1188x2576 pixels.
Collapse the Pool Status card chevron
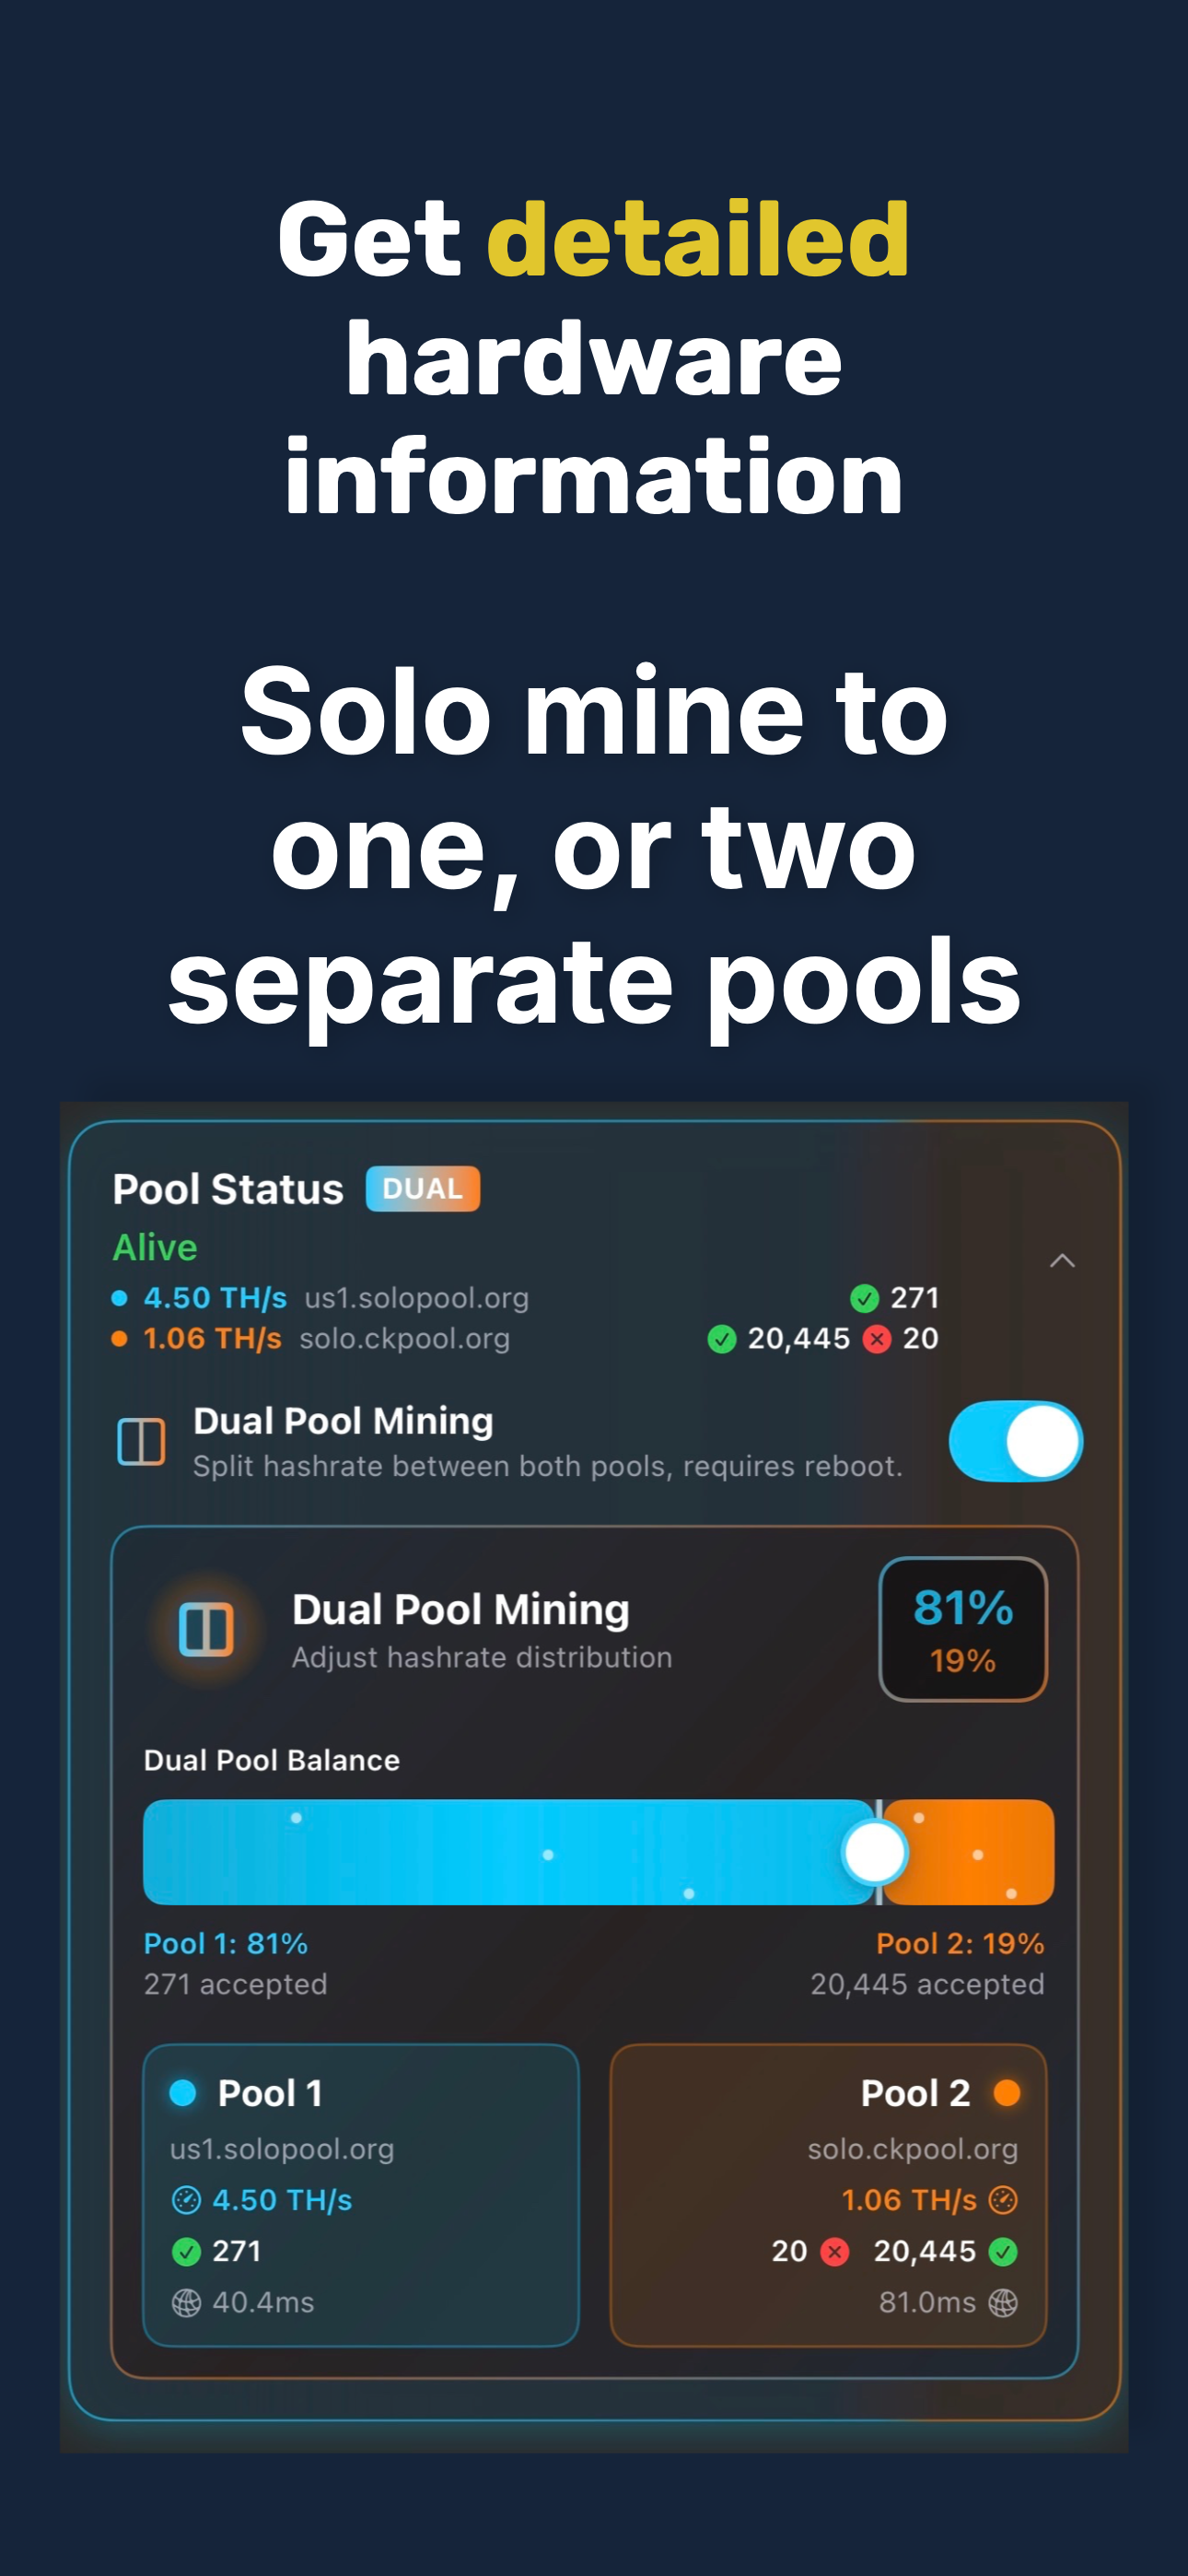click(x=1062, y=1261)
